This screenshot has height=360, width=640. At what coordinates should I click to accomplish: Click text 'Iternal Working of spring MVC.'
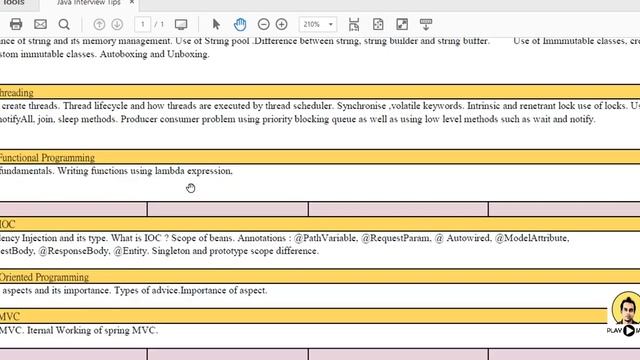click(92, 330)
